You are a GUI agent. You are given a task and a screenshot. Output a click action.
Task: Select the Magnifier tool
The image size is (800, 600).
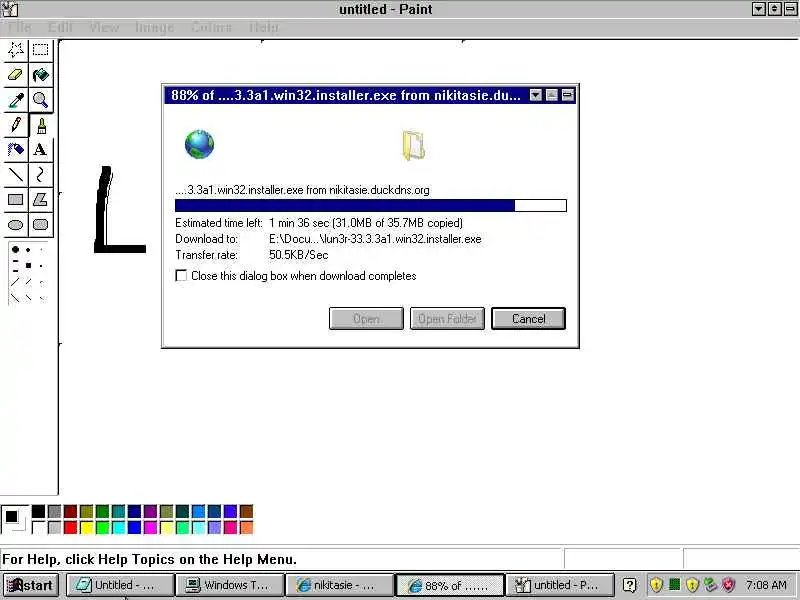coord(40,100)
